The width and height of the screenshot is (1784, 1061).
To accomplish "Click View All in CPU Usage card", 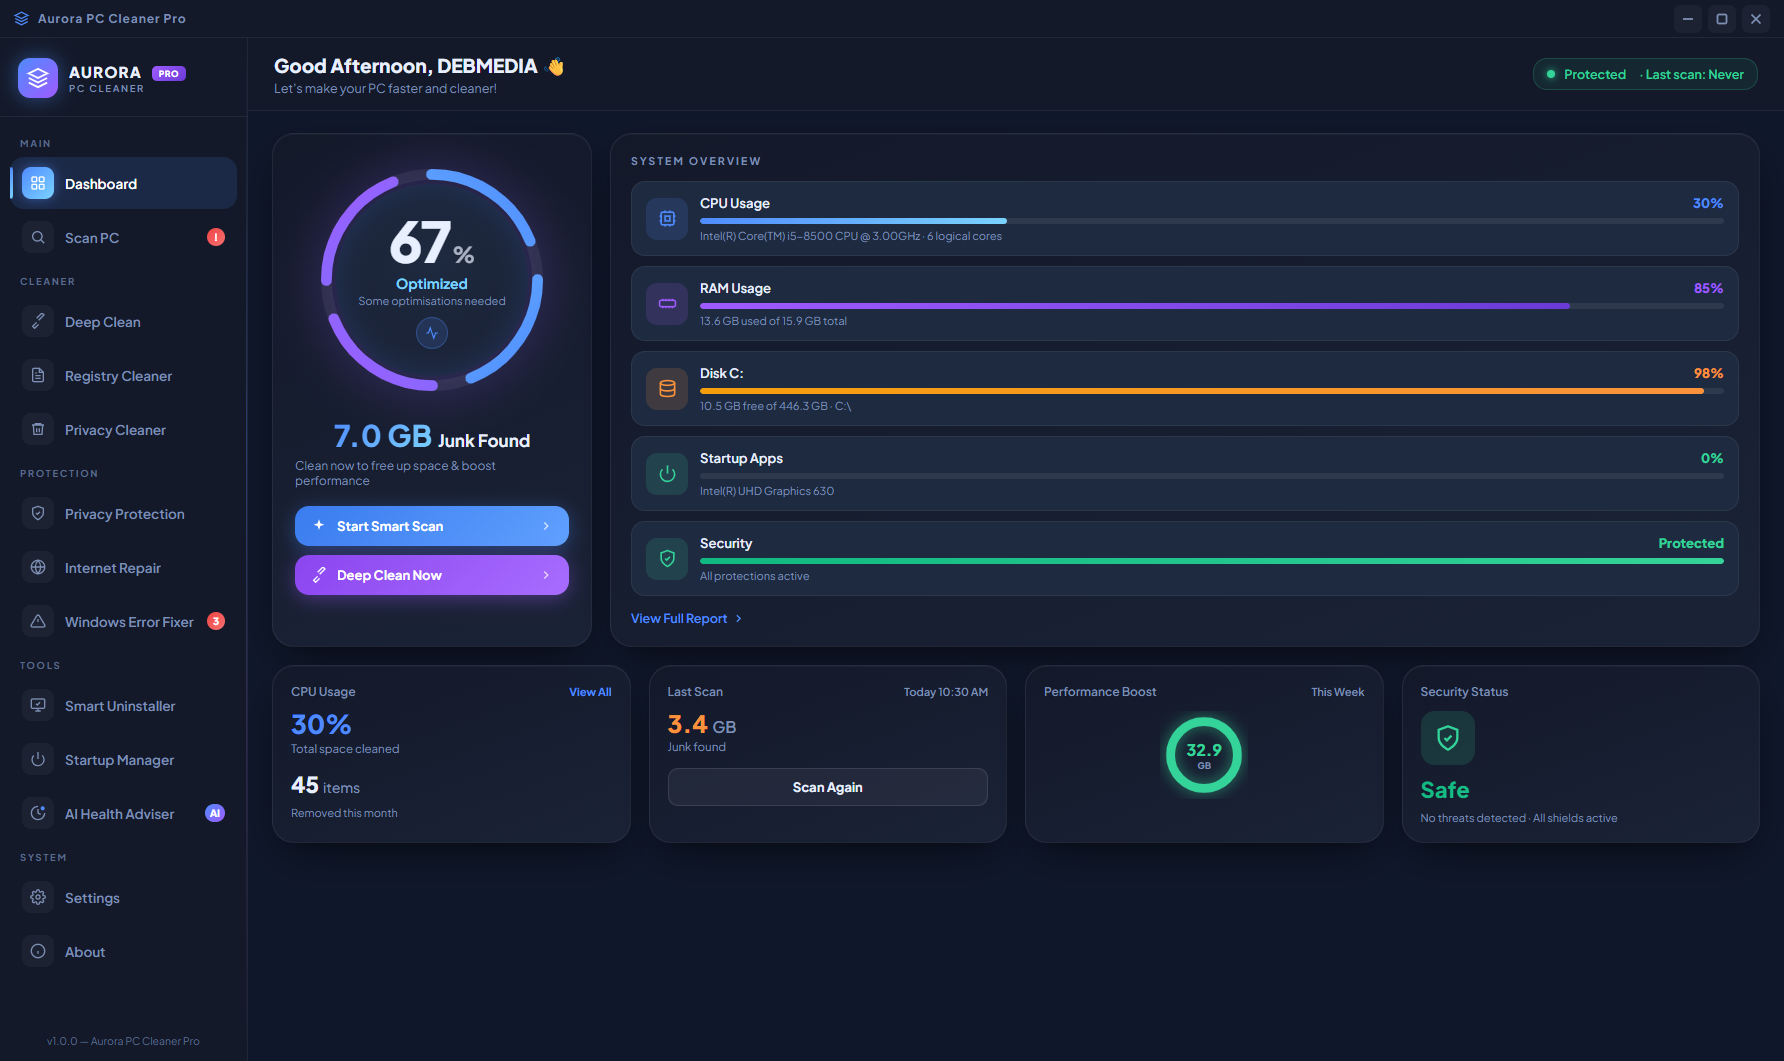I will pos(590,692).
